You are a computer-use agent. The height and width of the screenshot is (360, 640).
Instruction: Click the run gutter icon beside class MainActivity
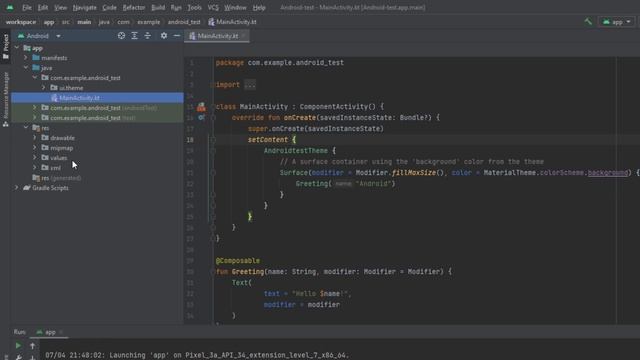201,107
